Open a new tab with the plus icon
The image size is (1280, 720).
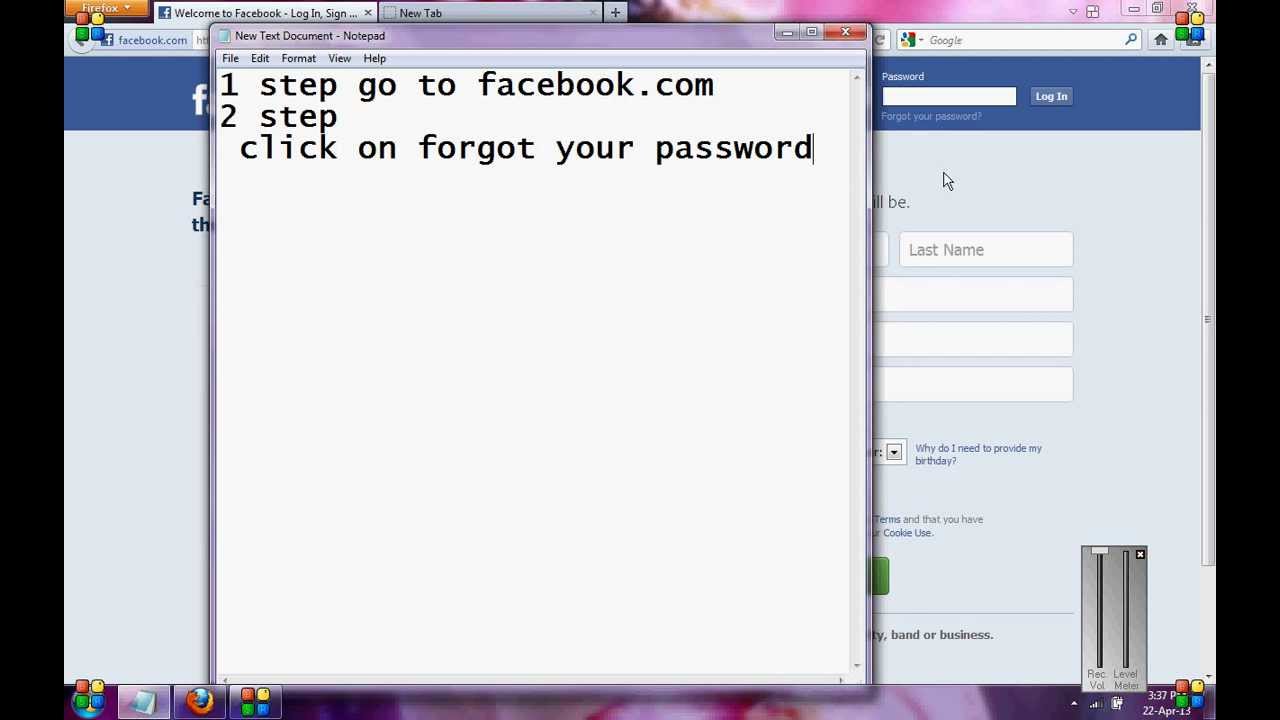tap(615, 13)
